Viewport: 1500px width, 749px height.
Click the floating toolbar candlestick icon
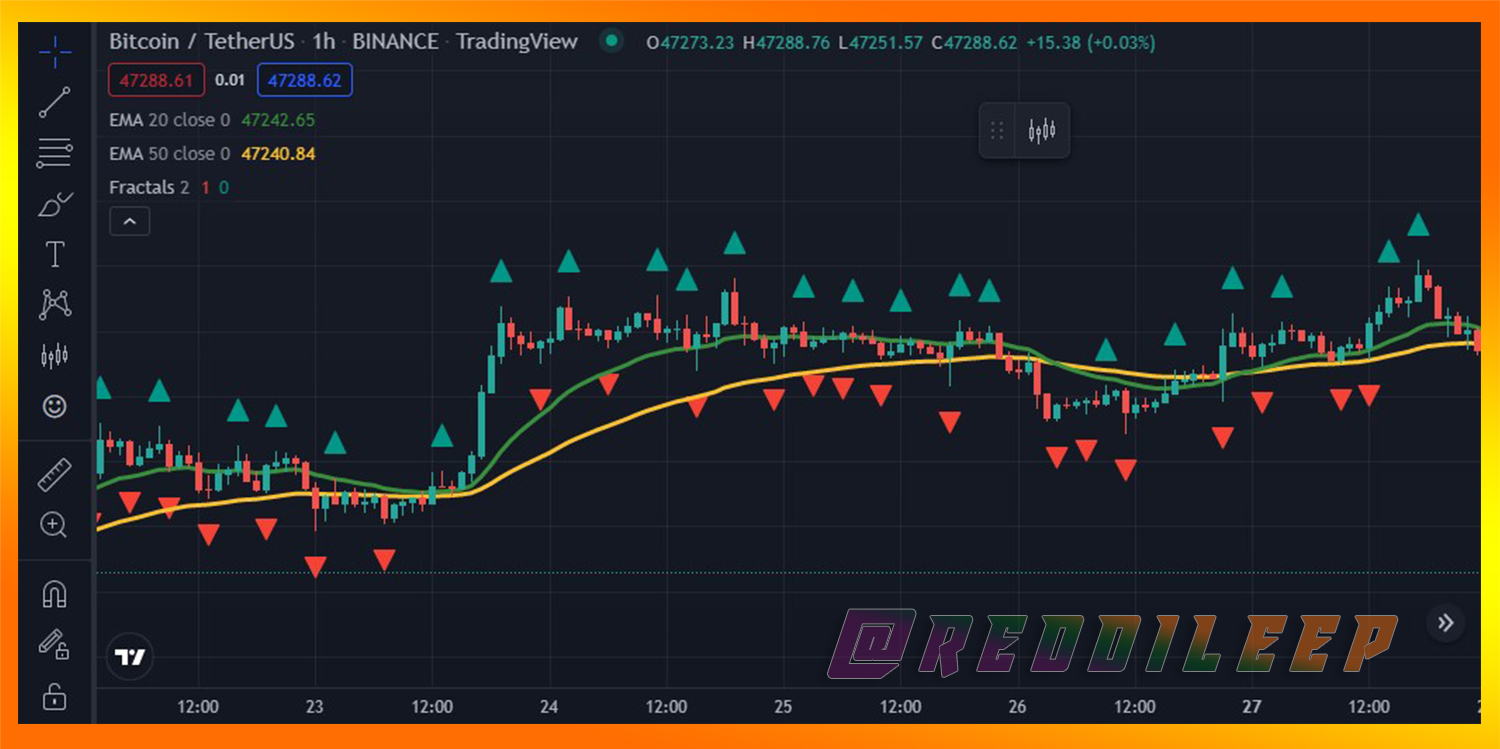(x=1042, y=130)
